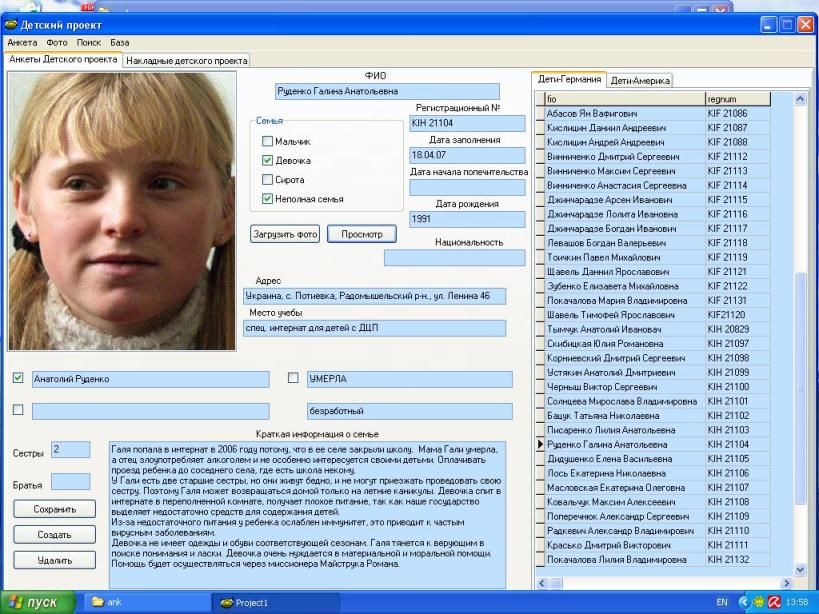Click the yellow-green tray icon beside Avira
Viewport: 819px width, 614px height.
(x=758, y=602)
